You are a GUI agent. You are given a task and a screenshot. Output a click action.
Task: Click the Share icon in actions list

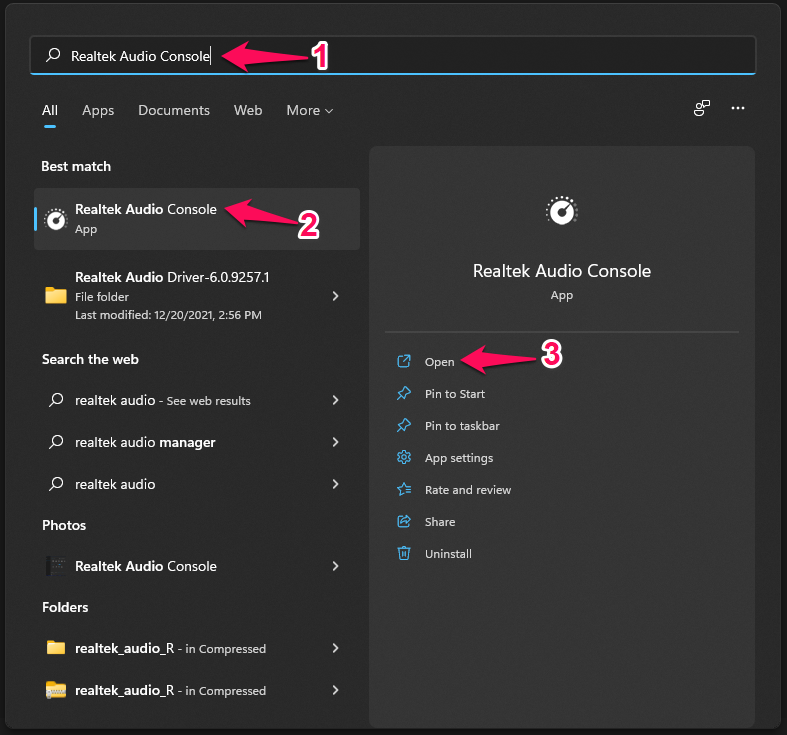click(404, 522)
